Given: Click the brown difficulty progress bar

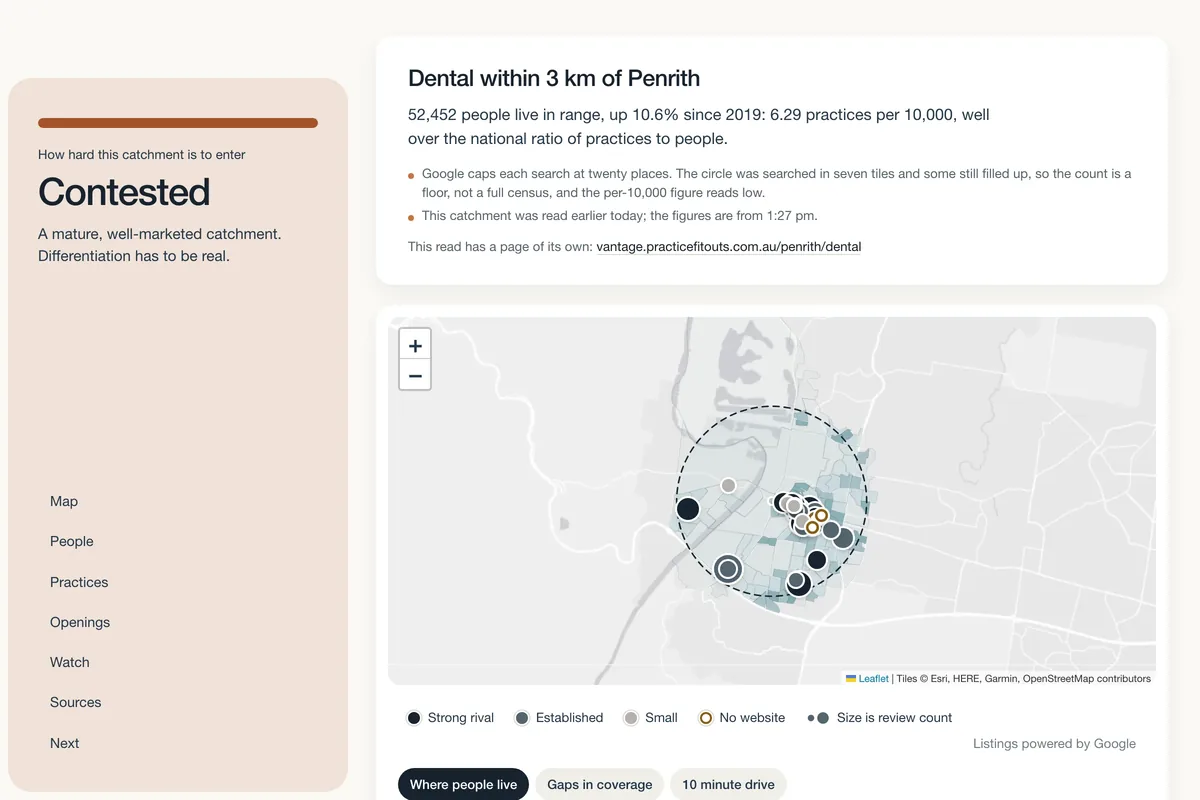Looking at the screenshot, I should coord(178,123).
